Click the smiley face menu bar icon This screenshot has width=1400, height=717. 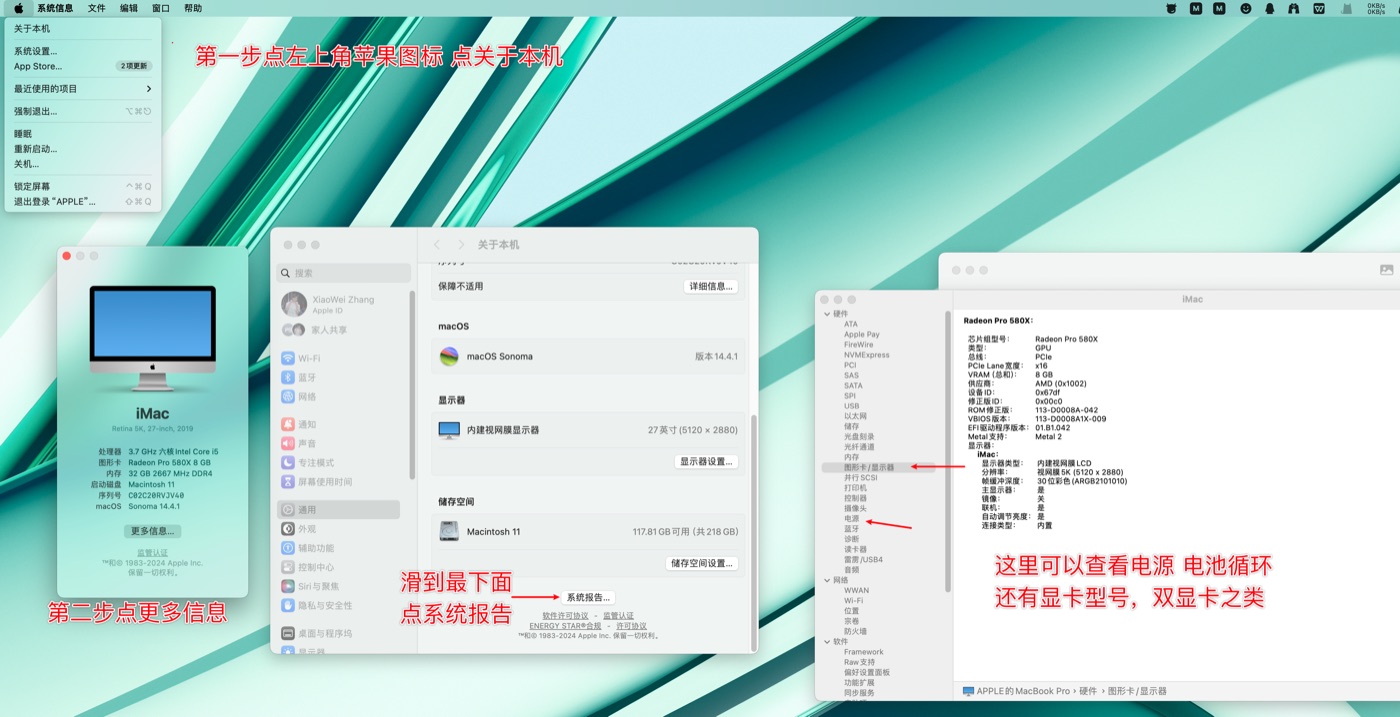coord(1246,8)
